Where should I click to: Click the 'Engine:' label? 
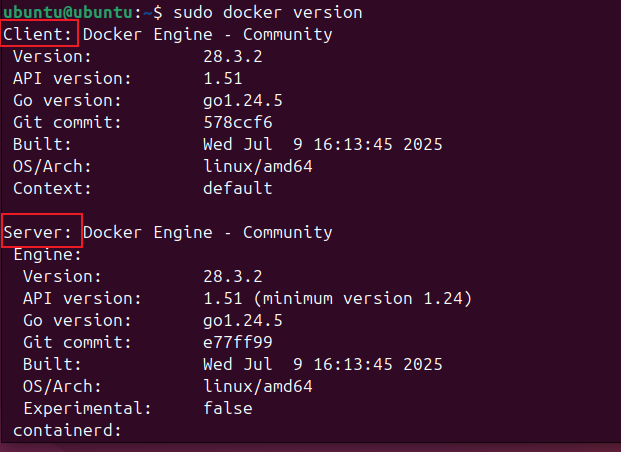48,255
